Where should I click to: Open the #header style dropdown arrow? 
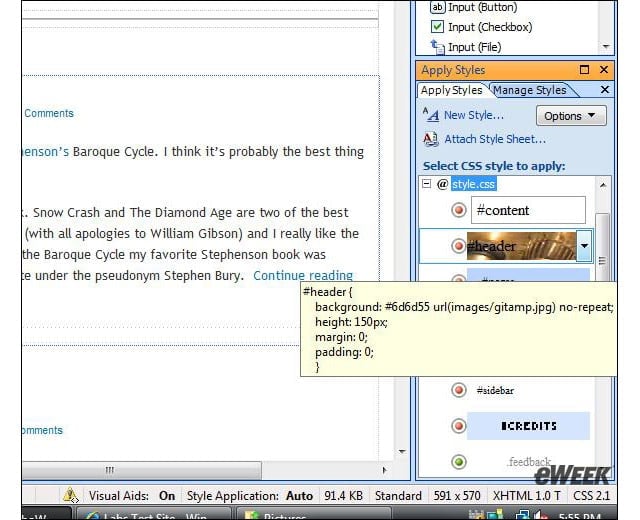point(584,246)
